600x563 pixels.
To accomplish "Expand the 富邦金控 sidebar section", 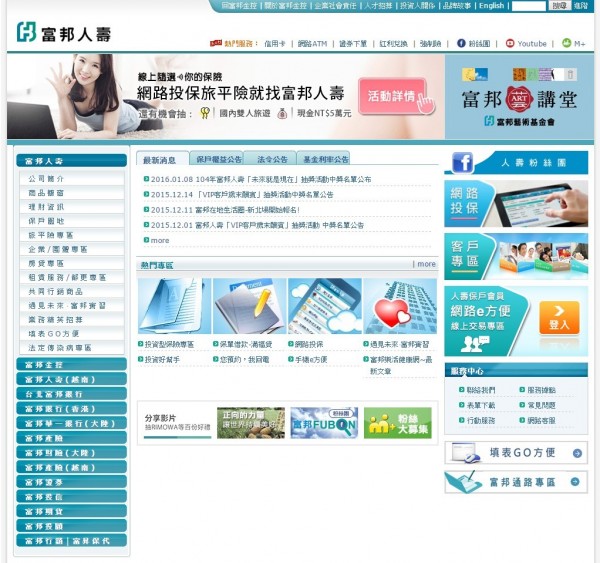I will pyautogui.click(x=72, y=364).
